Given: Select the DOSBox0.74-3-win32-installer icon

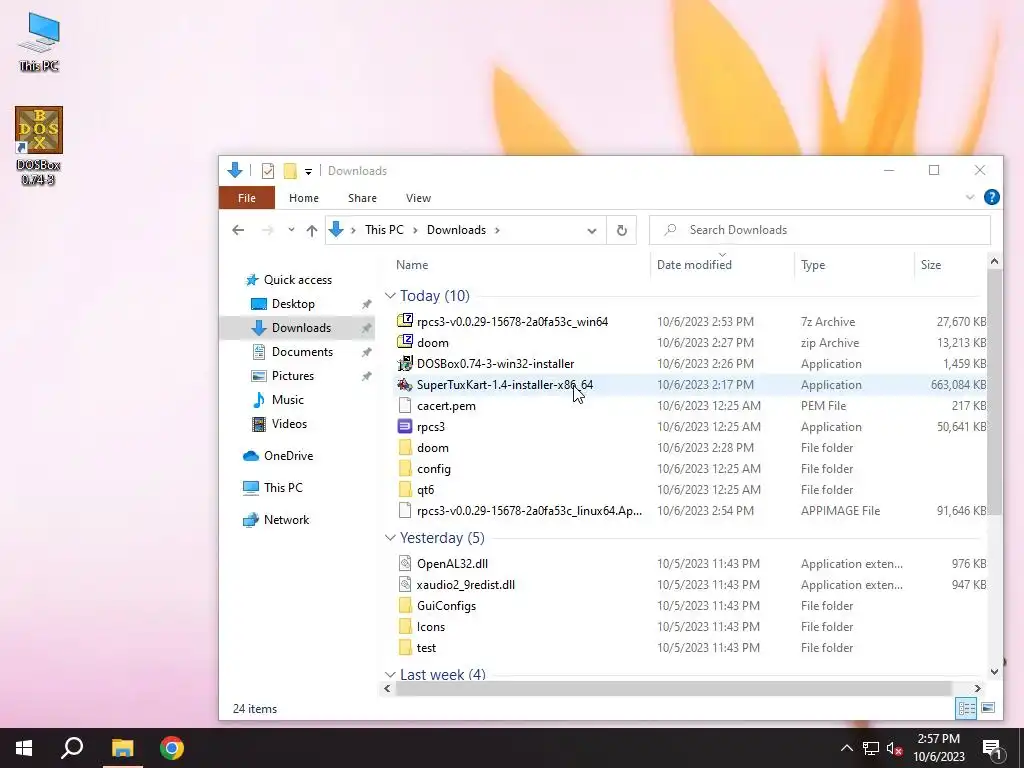Looking at the screenshot, I should pyautogui.click(x=405, y=363).
